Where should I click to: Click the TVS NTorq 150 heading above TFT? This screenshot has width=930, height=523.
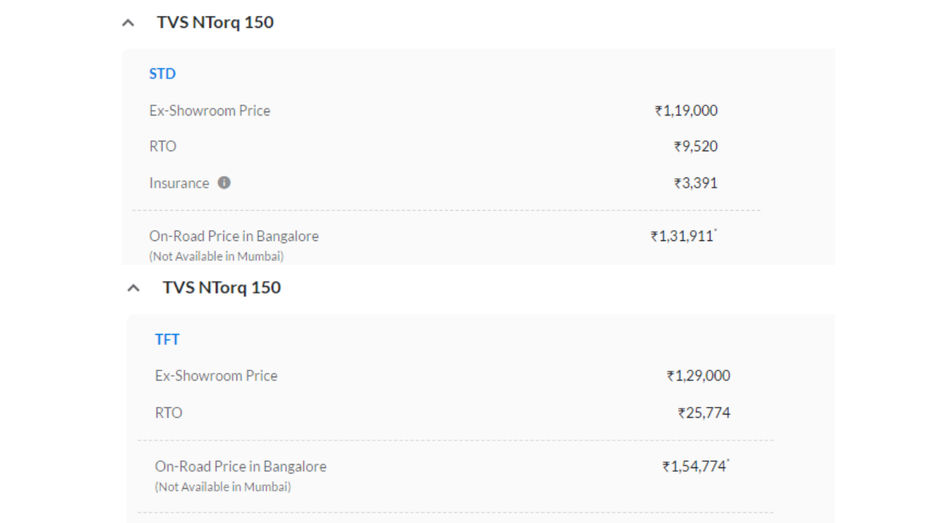coord(222,288)
